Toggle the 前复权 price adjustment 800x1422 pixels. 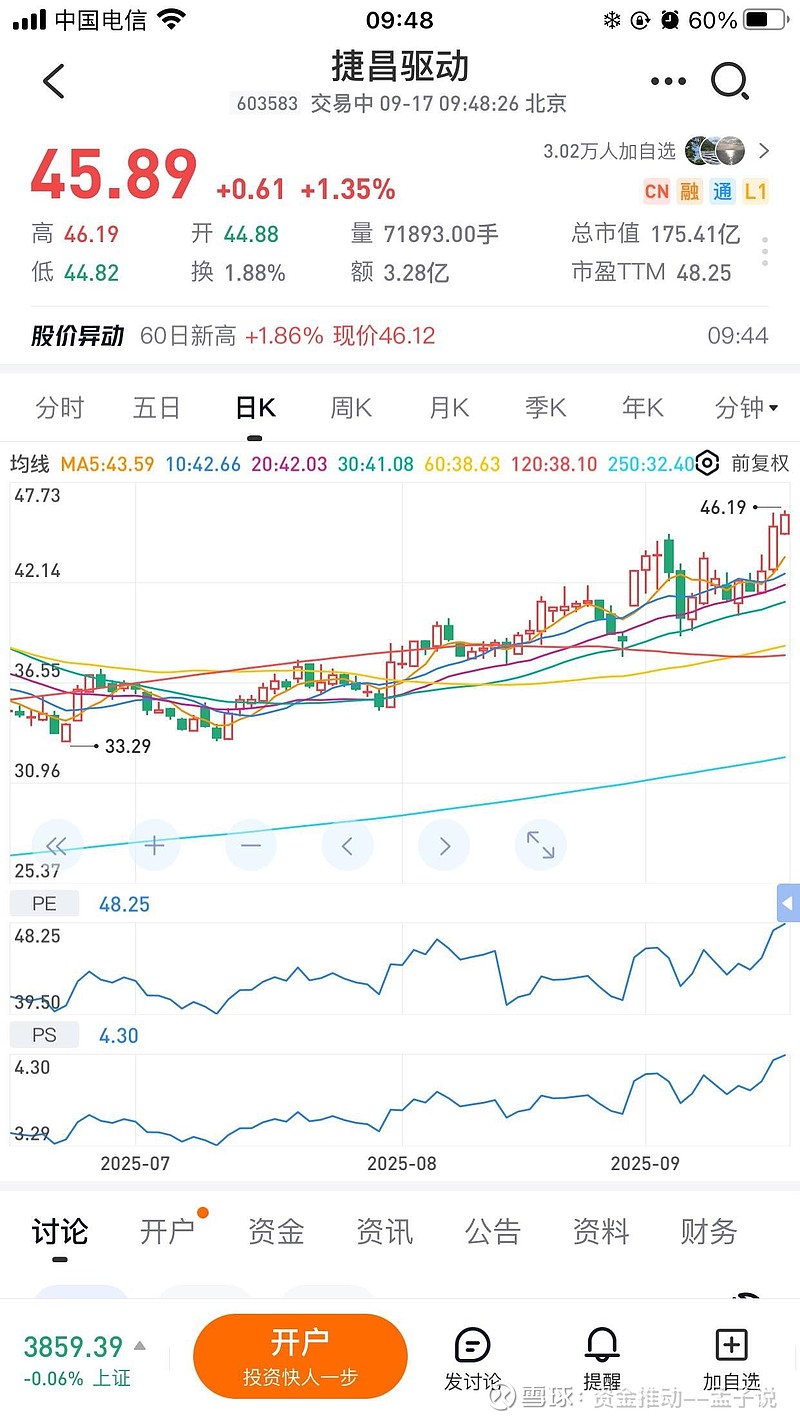(760, 463)
